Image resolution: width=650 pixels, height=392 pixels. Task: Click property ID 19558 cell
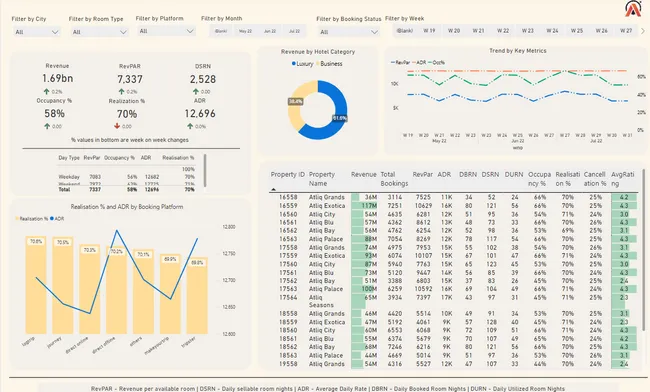coord(288,364)
